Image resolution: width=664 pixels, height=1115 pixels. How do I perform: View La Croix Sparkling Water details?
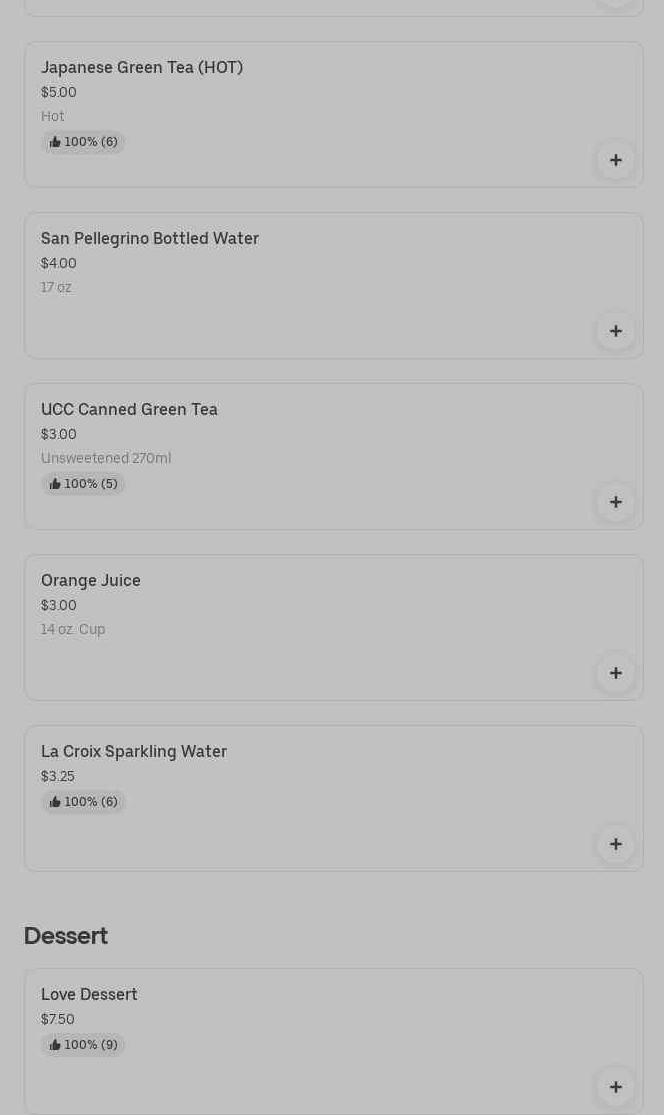coord(134,751)
